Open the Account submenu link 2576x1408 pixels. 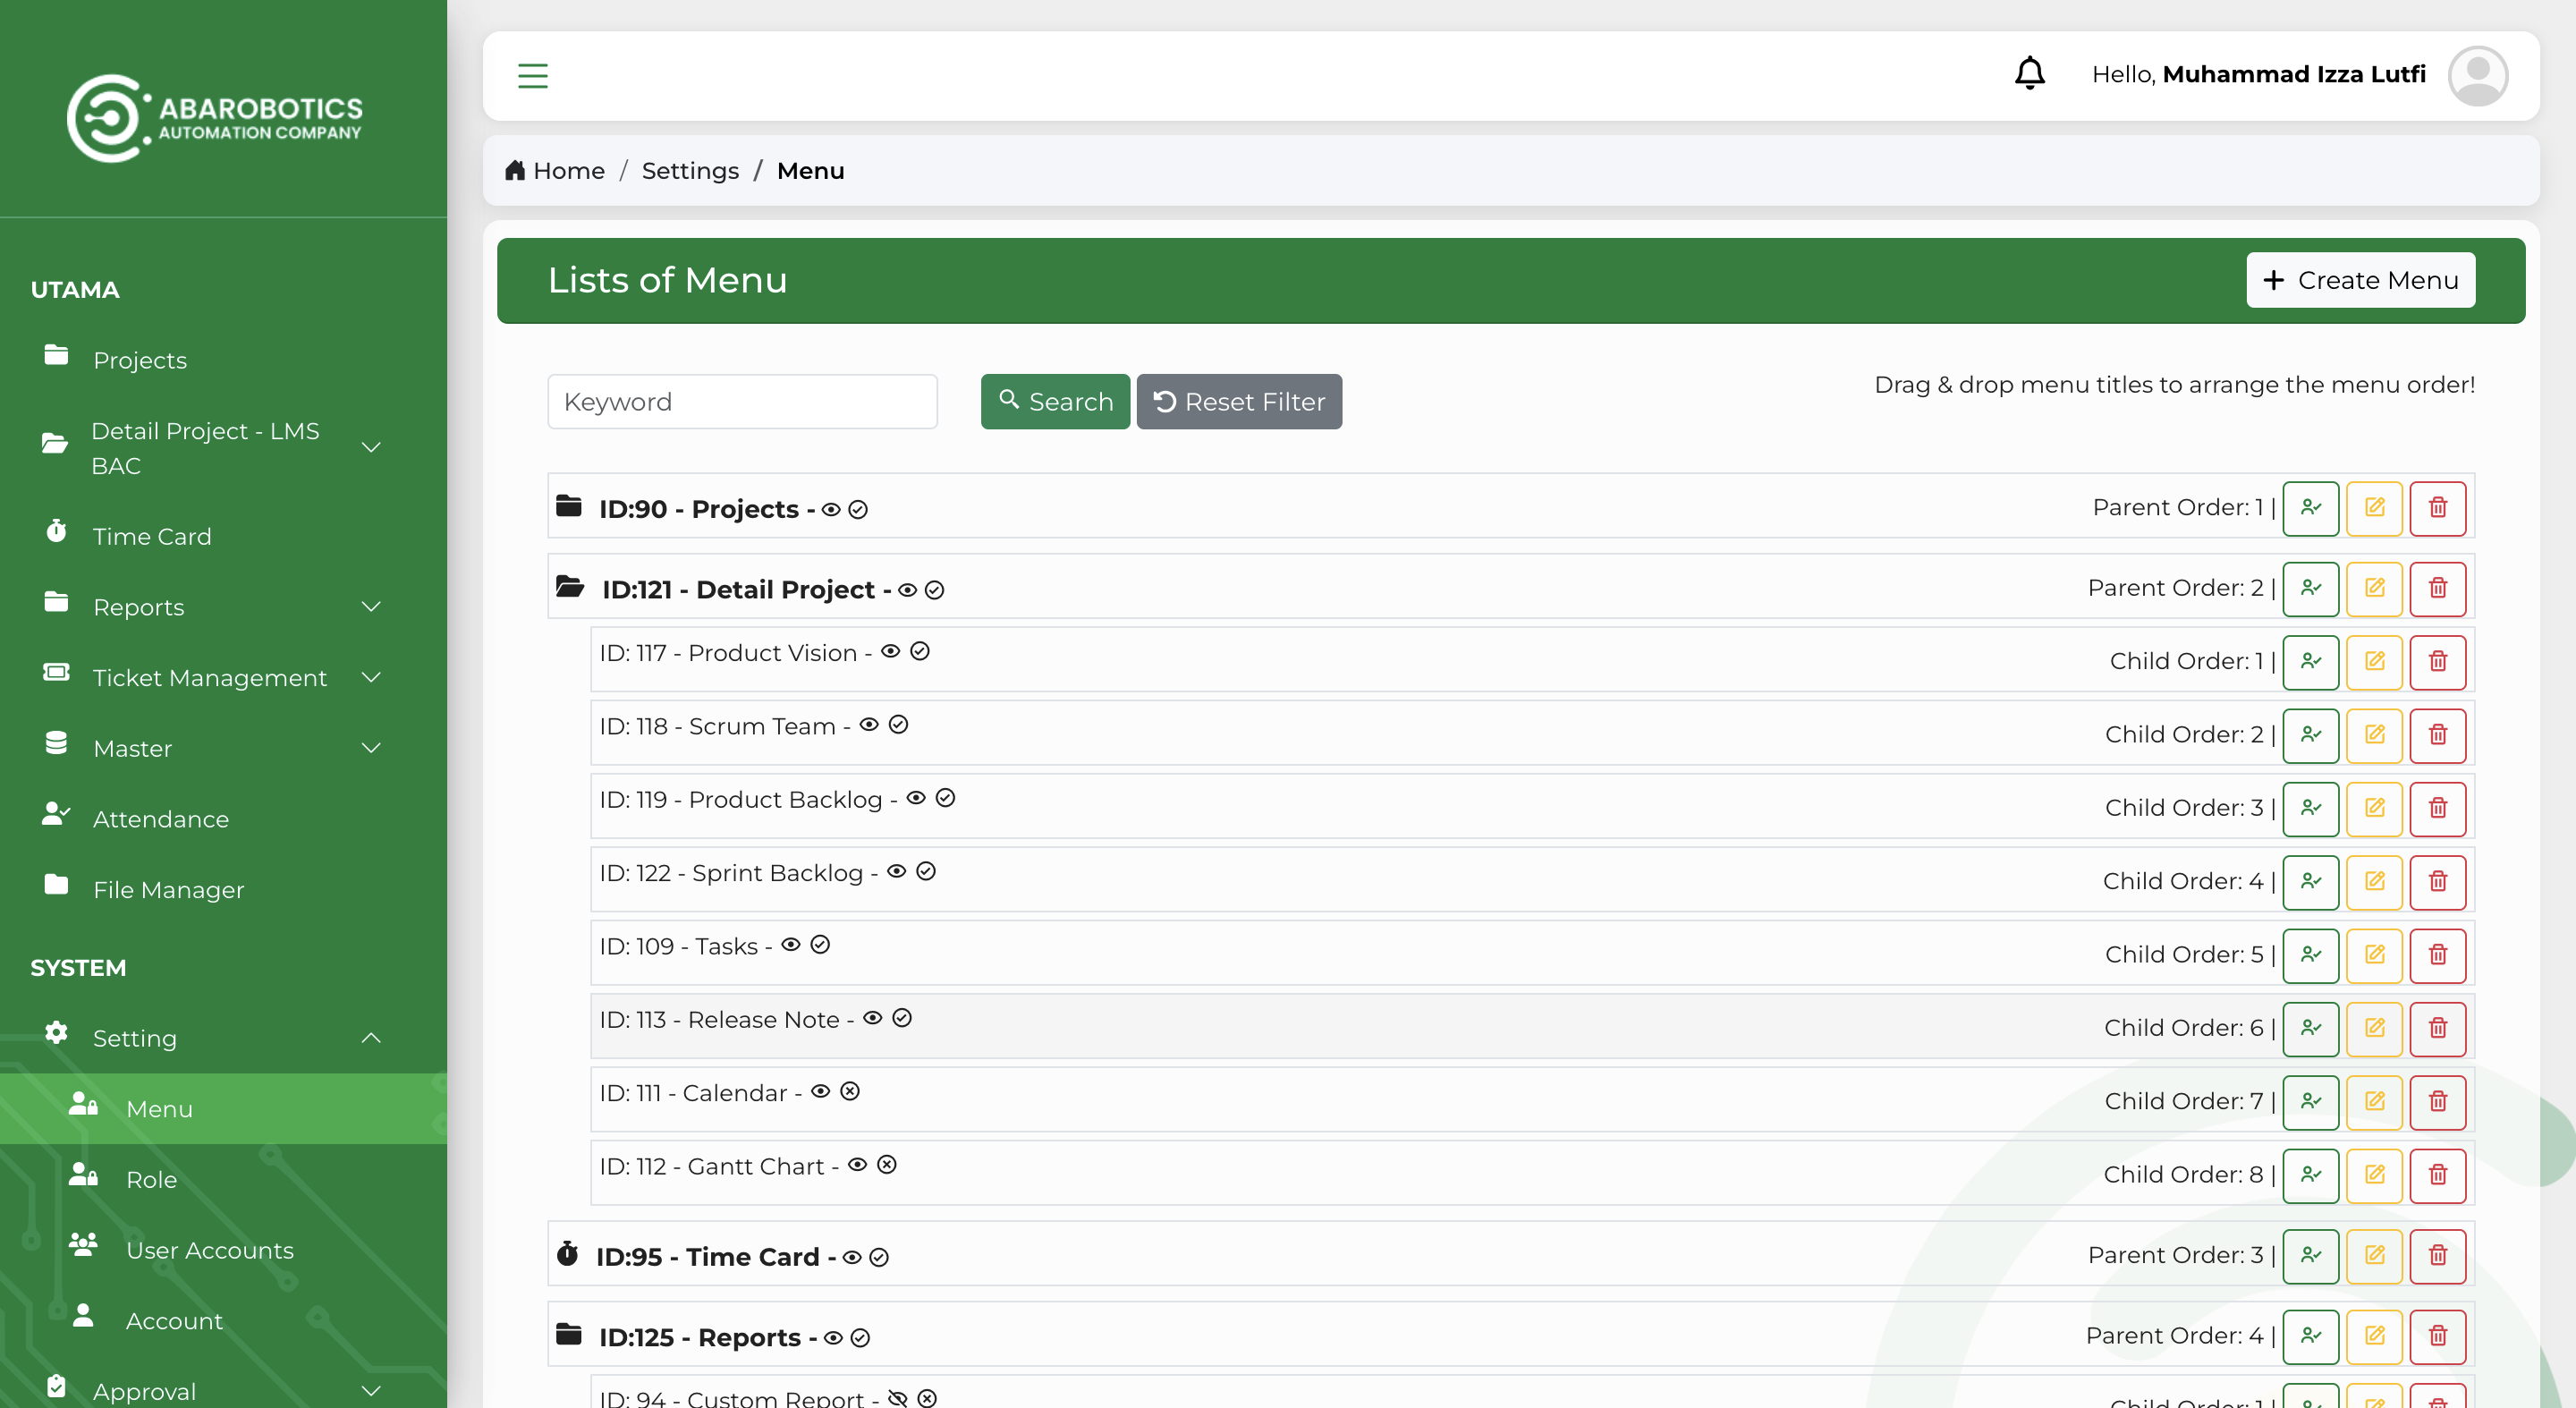(x=174, y=1321)
